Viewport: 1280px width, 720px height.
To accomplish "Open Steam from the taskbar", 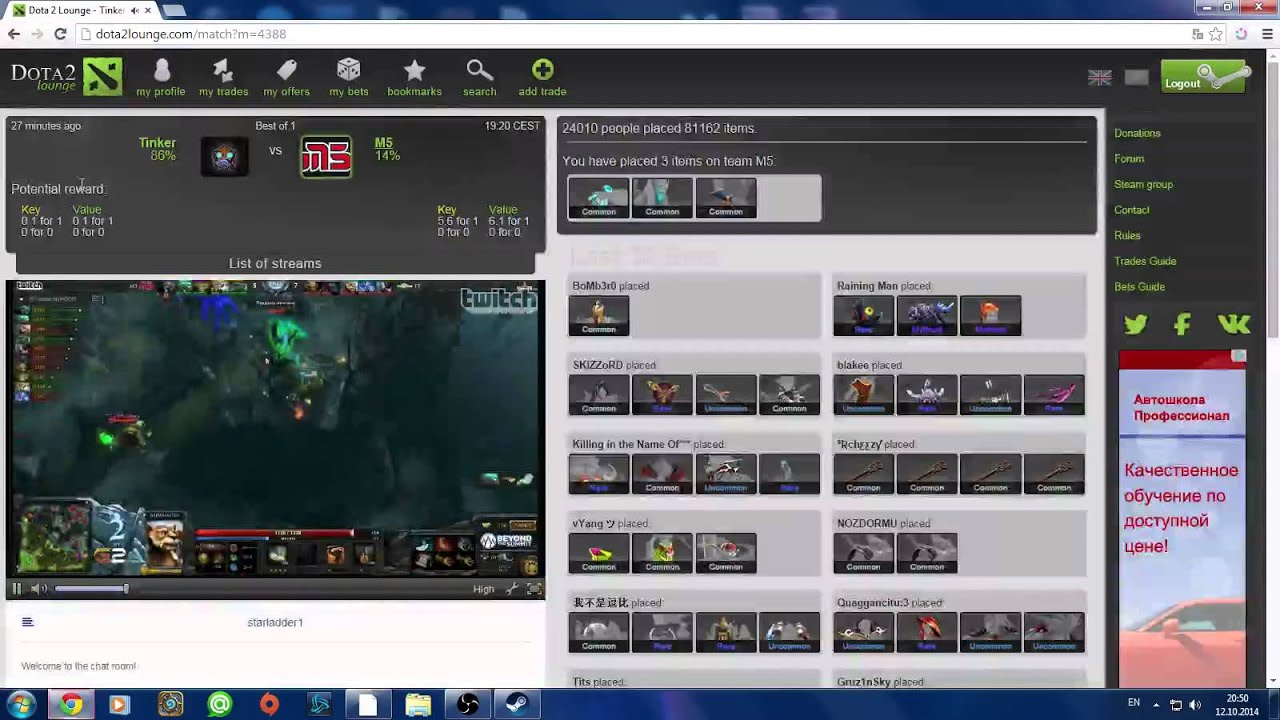I will click(x=517, y=705).
